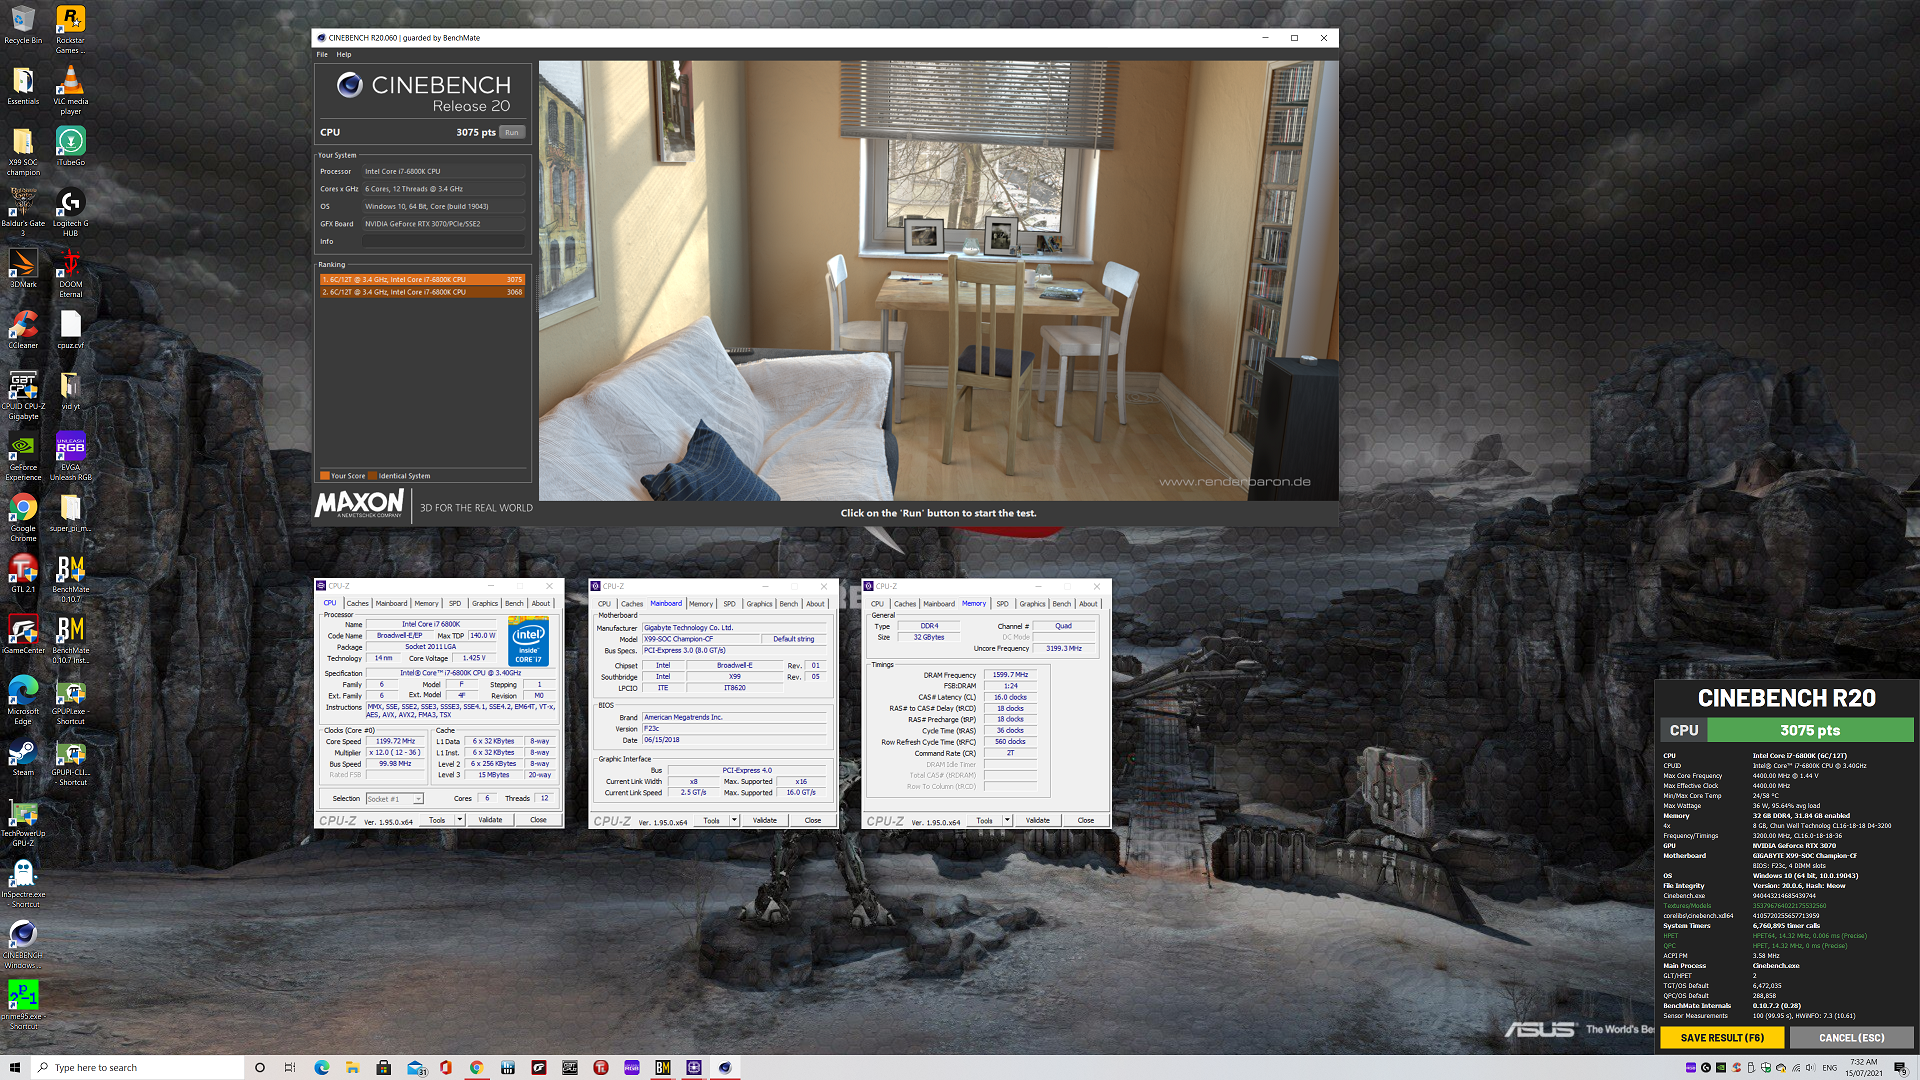The width and height of the screenshot is (1920, 1080).
Task: Open Memory tab in first CPU-Z window
Action: [427, 603]
